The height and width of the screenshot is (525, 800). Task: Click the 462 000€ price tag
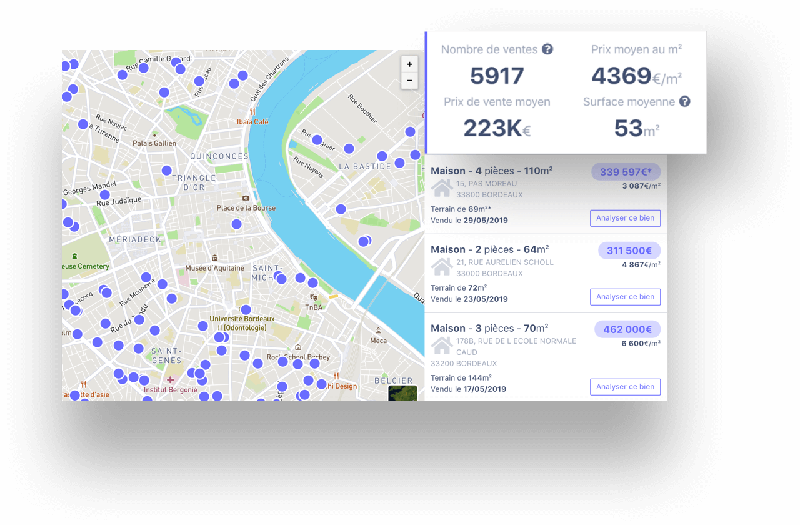tap(626, 329)
